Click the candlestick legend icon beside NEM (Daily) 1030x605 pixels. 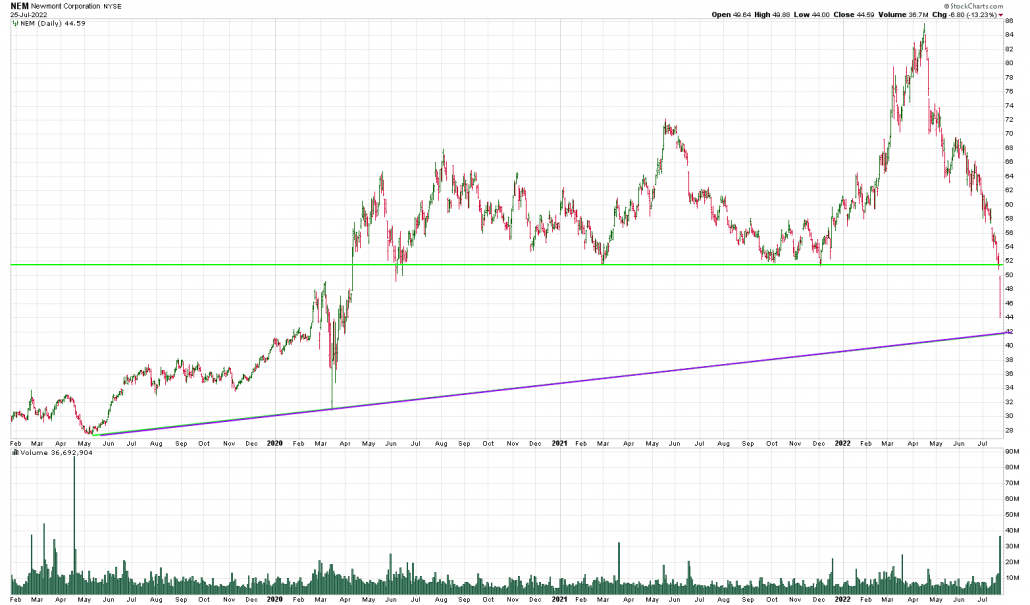pos(14,24)
